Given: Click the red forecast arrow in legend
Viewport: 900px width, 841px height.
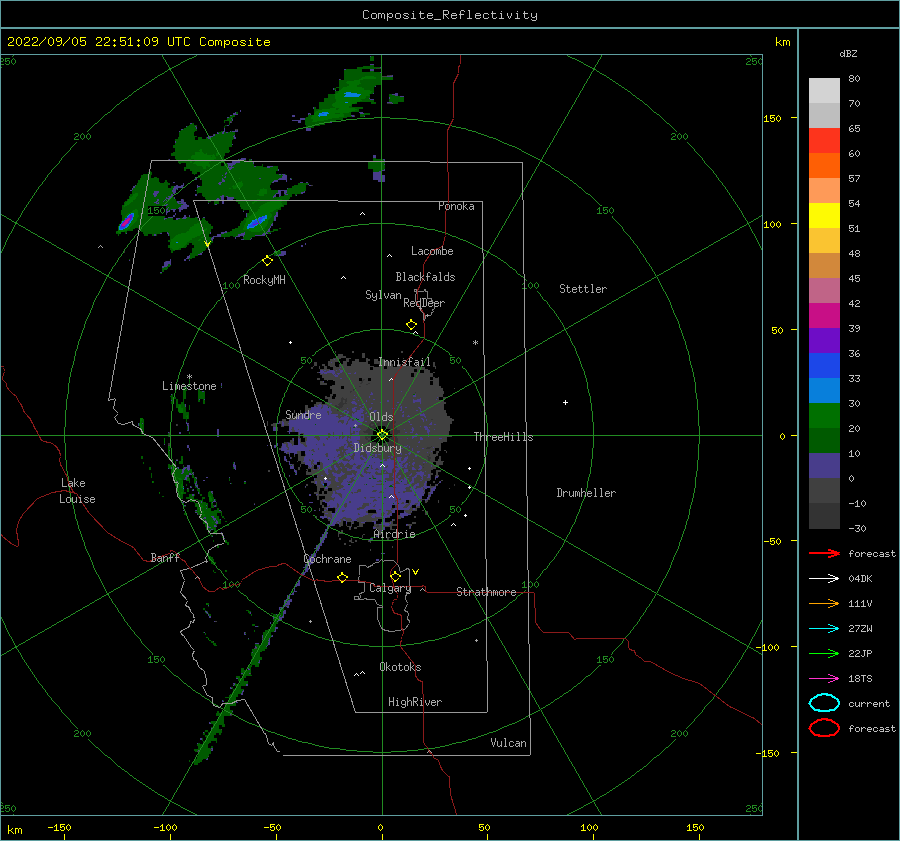Looking at the screenshot, I should tap(824, 553).
